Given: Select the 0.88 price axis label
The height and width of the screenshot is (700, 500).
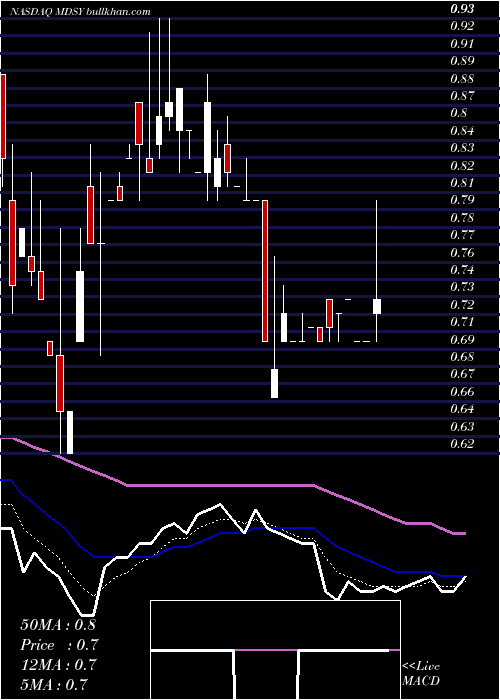Looking at the screenshot, I should coord(461,78).
